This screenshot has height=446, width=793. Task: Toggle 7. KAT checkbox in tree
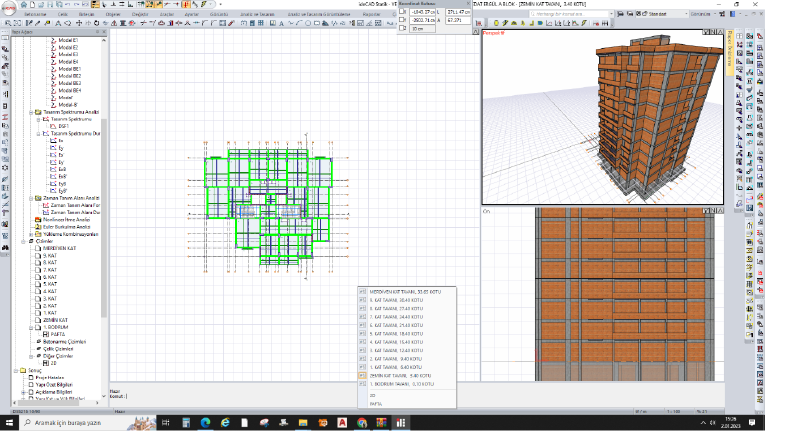pyautogui.click(x=37, y=270)
